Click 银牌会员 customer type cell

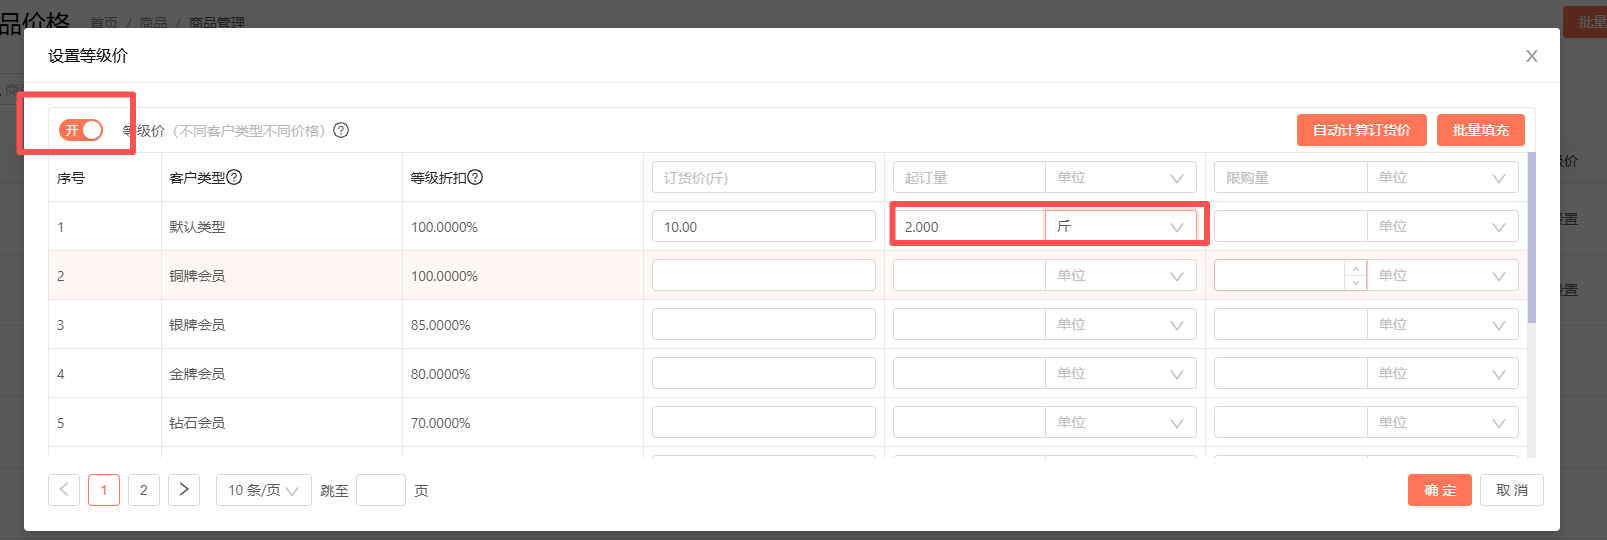coord(281,325)
